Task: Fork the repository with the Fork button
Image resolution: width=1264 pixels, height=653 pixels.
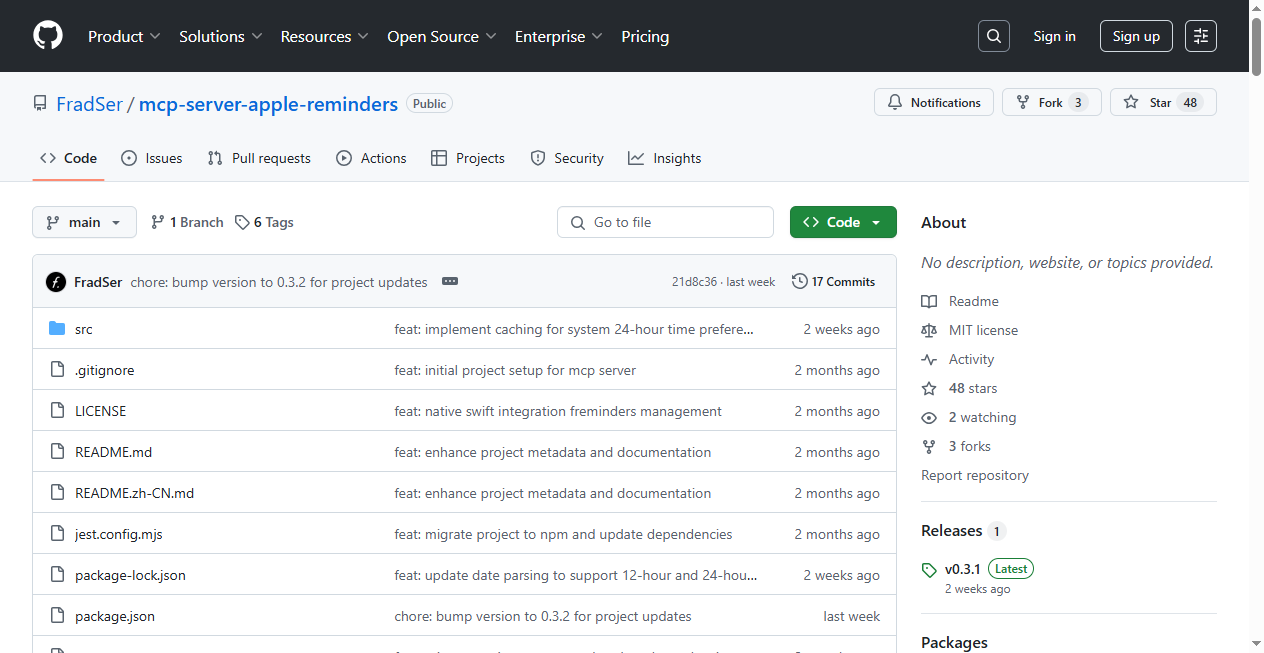Action: 1052,102
